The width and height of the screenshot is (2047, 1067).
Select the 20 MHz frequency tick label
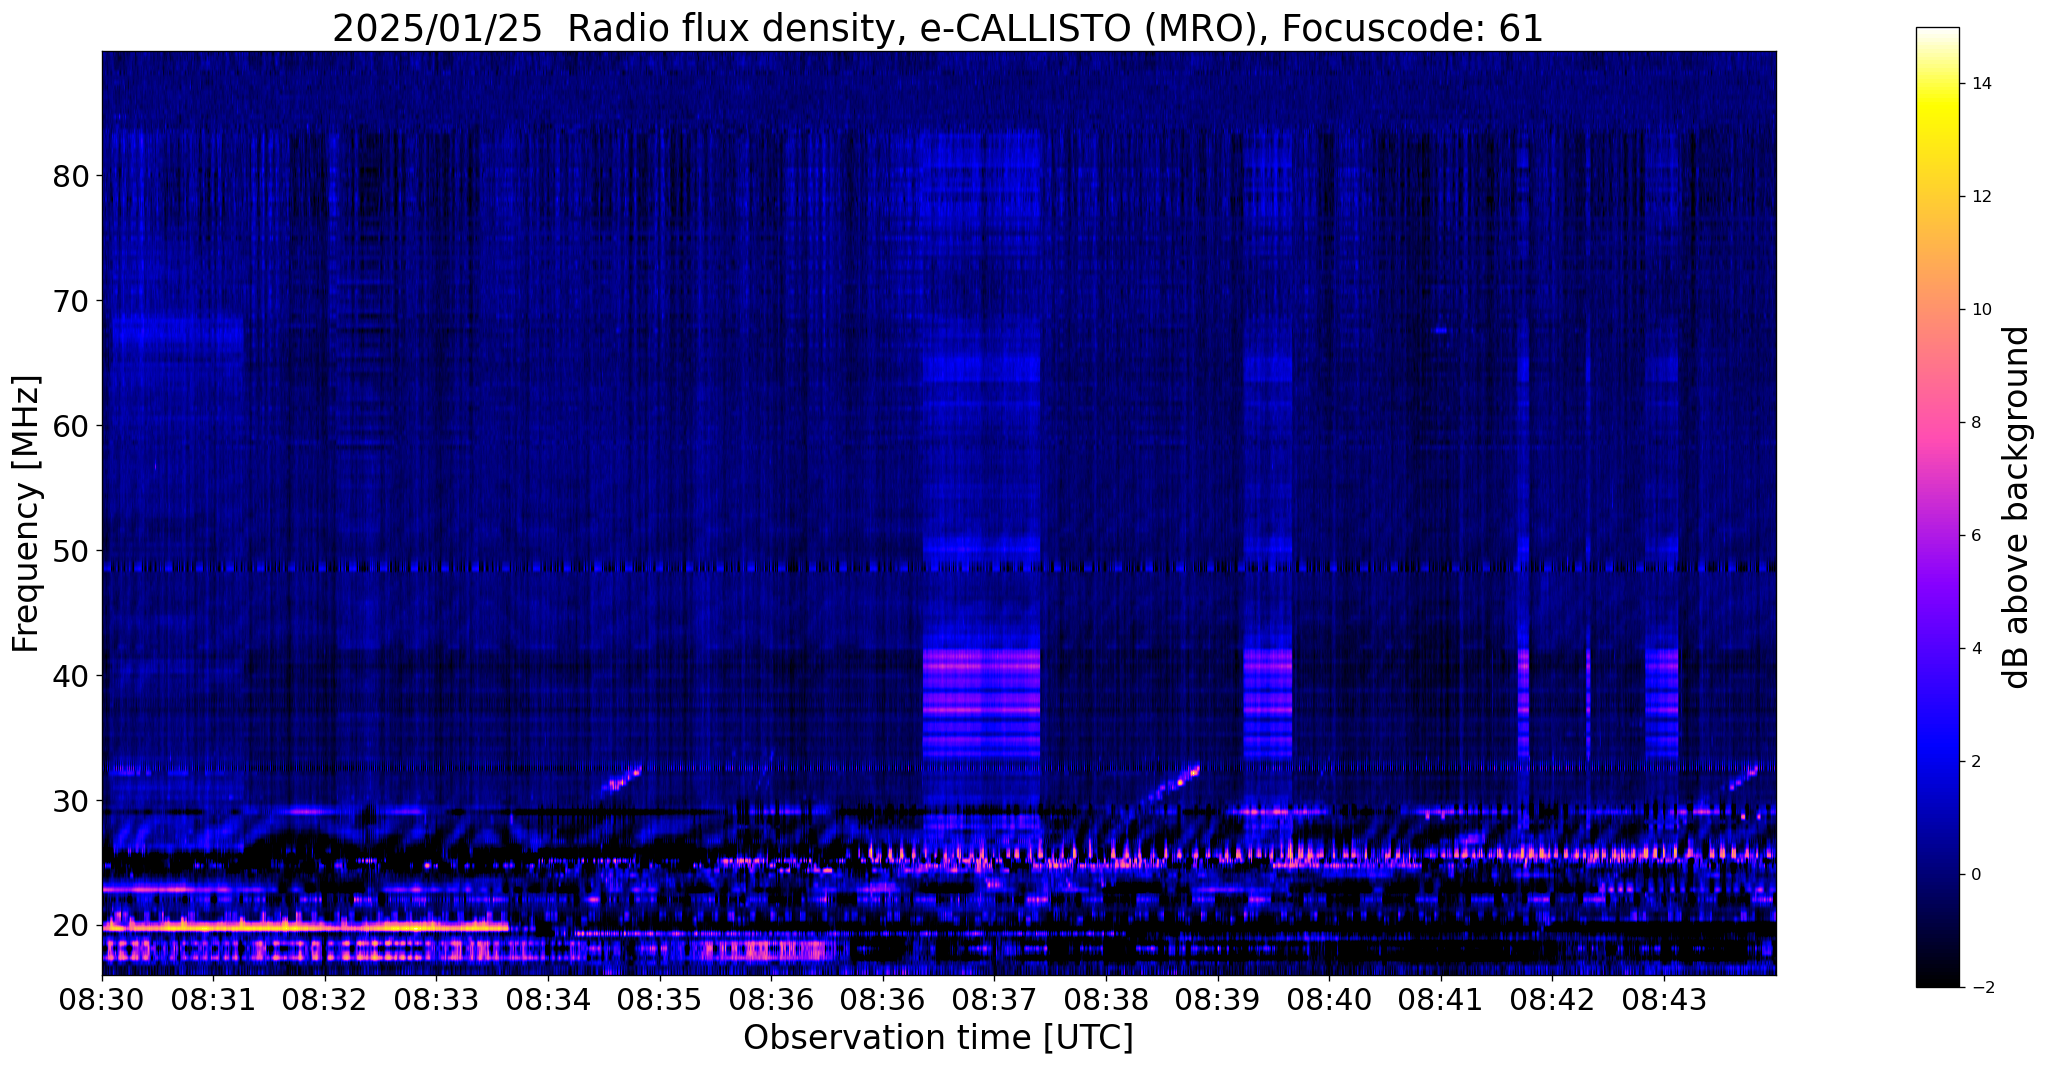pos(70,926)
